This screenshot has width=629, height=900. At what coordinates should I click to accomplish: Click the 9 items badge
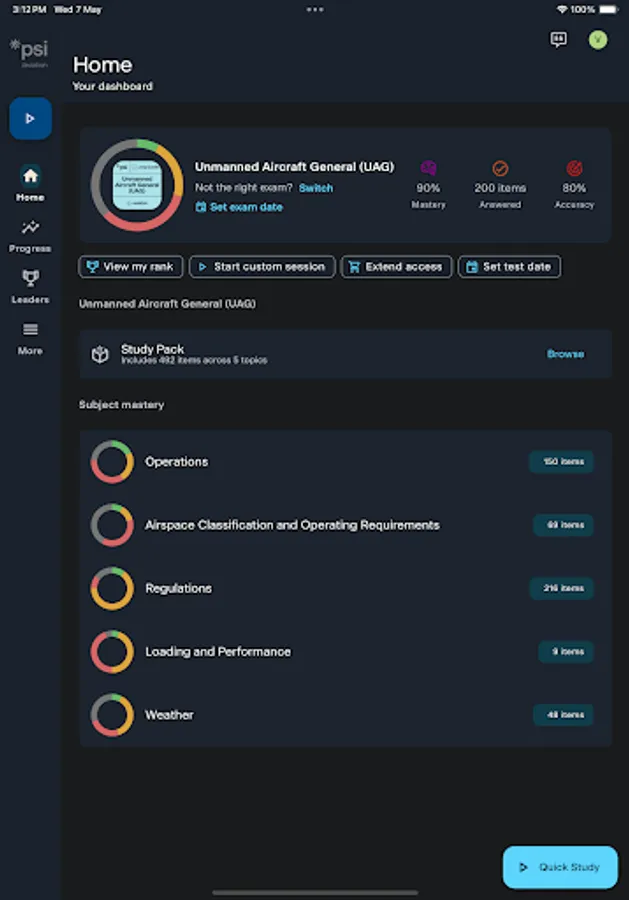566,651
